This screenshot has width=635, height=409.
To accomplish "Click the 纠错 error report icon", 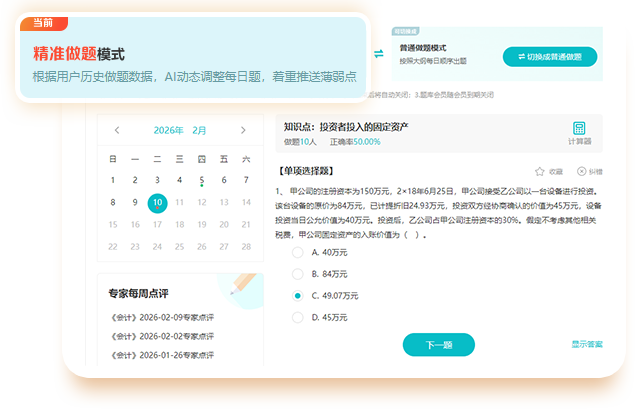I will 581,172.
